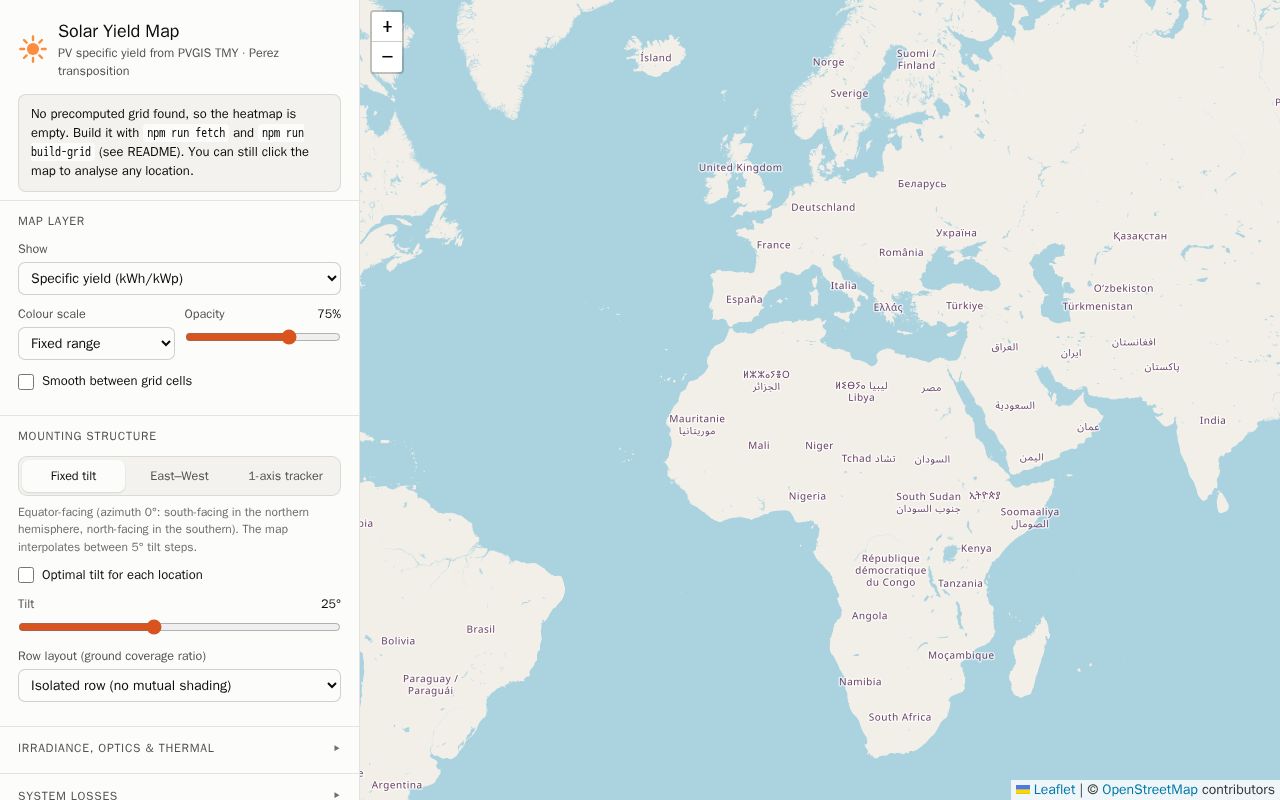Click the Angola map label
The height and width of the screenshot is (800, 1280).
click(x=869, y=616)
